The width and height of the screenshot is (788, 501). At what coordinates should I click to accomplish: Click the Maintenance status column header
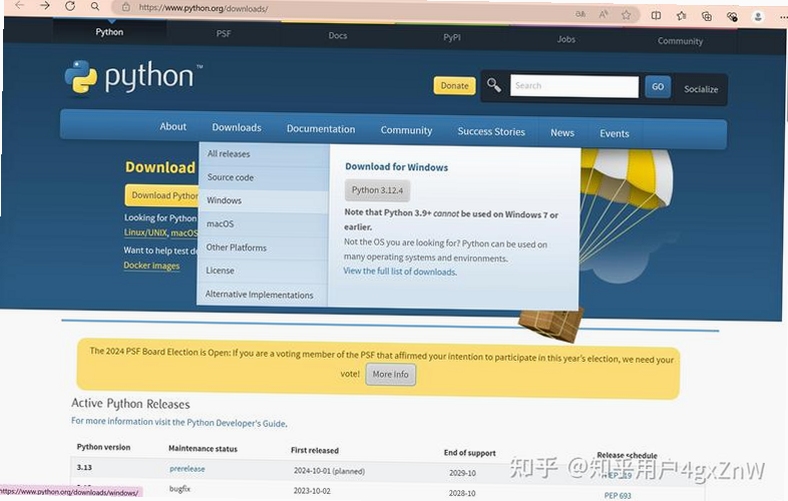point(203,449)
